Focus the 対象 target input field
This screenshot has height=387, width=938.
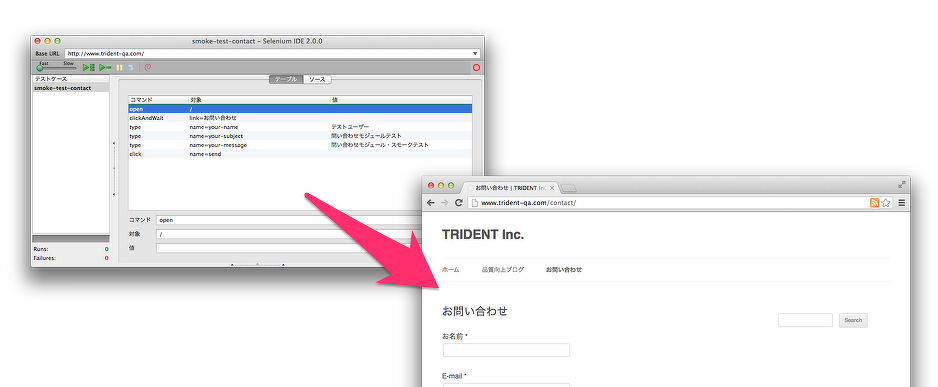(289, 234)
